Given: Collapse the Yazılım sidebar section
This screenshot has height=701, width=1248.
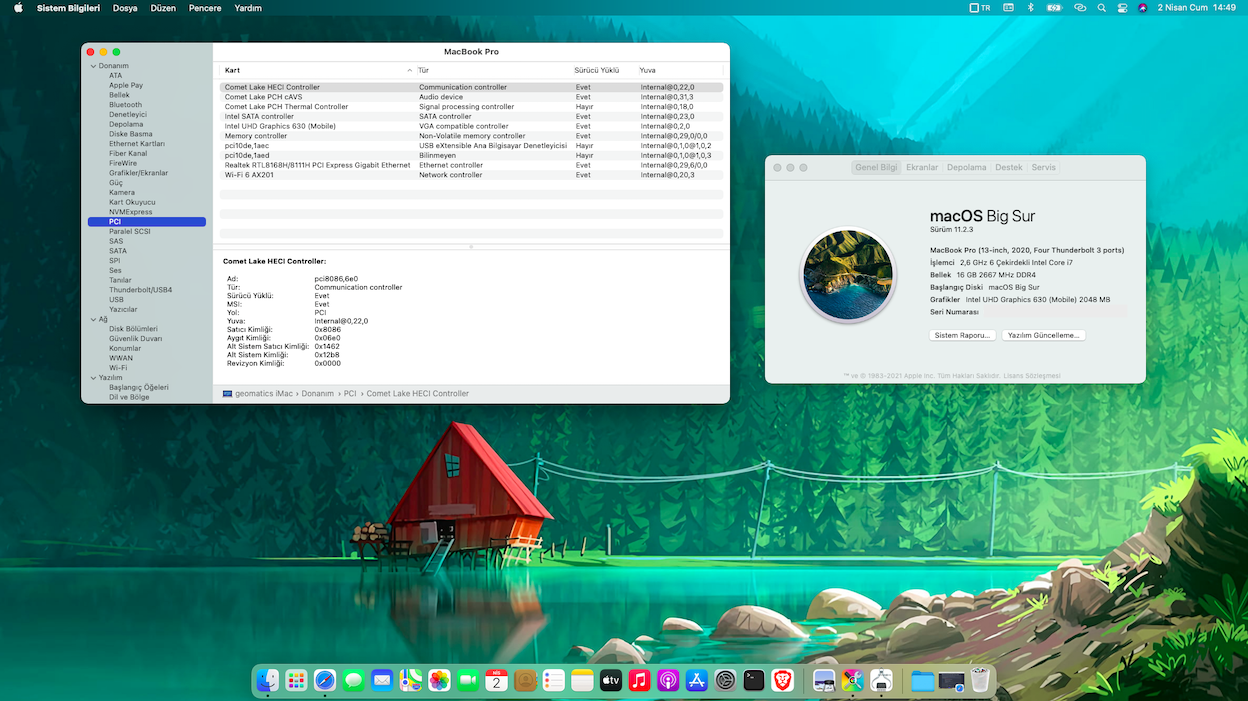Looking at the screenshot, I should [x=93, y=378].
